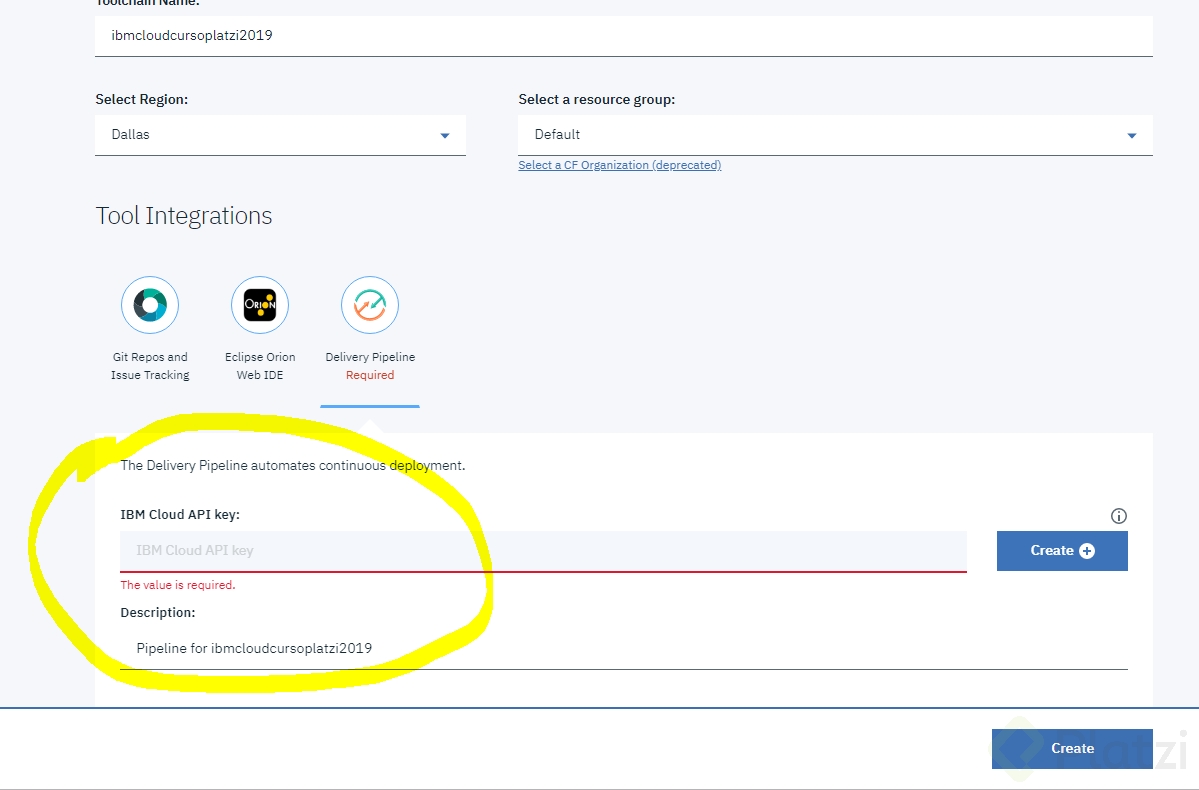The height and width of the screenshot is (790, 1199).
Task: Click inside the IBM Cloud API key field
Action: (543, 551)
